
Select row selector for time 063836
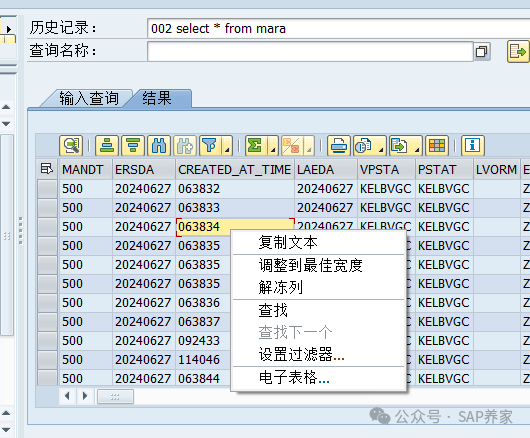[47, 302]
